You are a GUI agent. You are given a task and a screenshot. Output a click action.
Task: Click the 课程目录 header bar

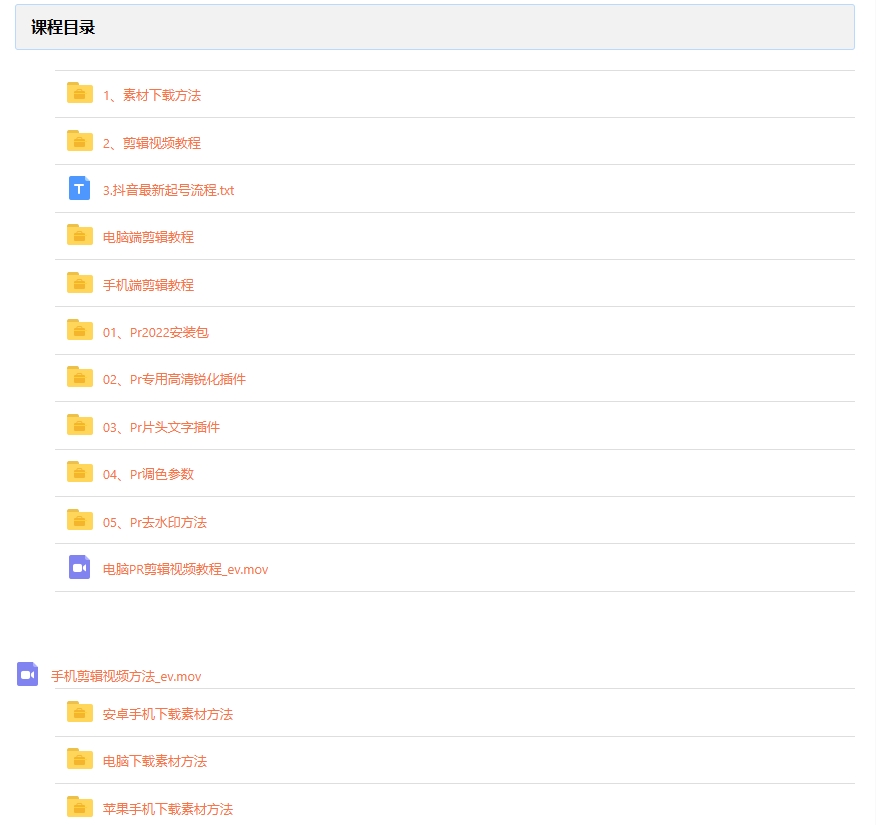point(435,27)
